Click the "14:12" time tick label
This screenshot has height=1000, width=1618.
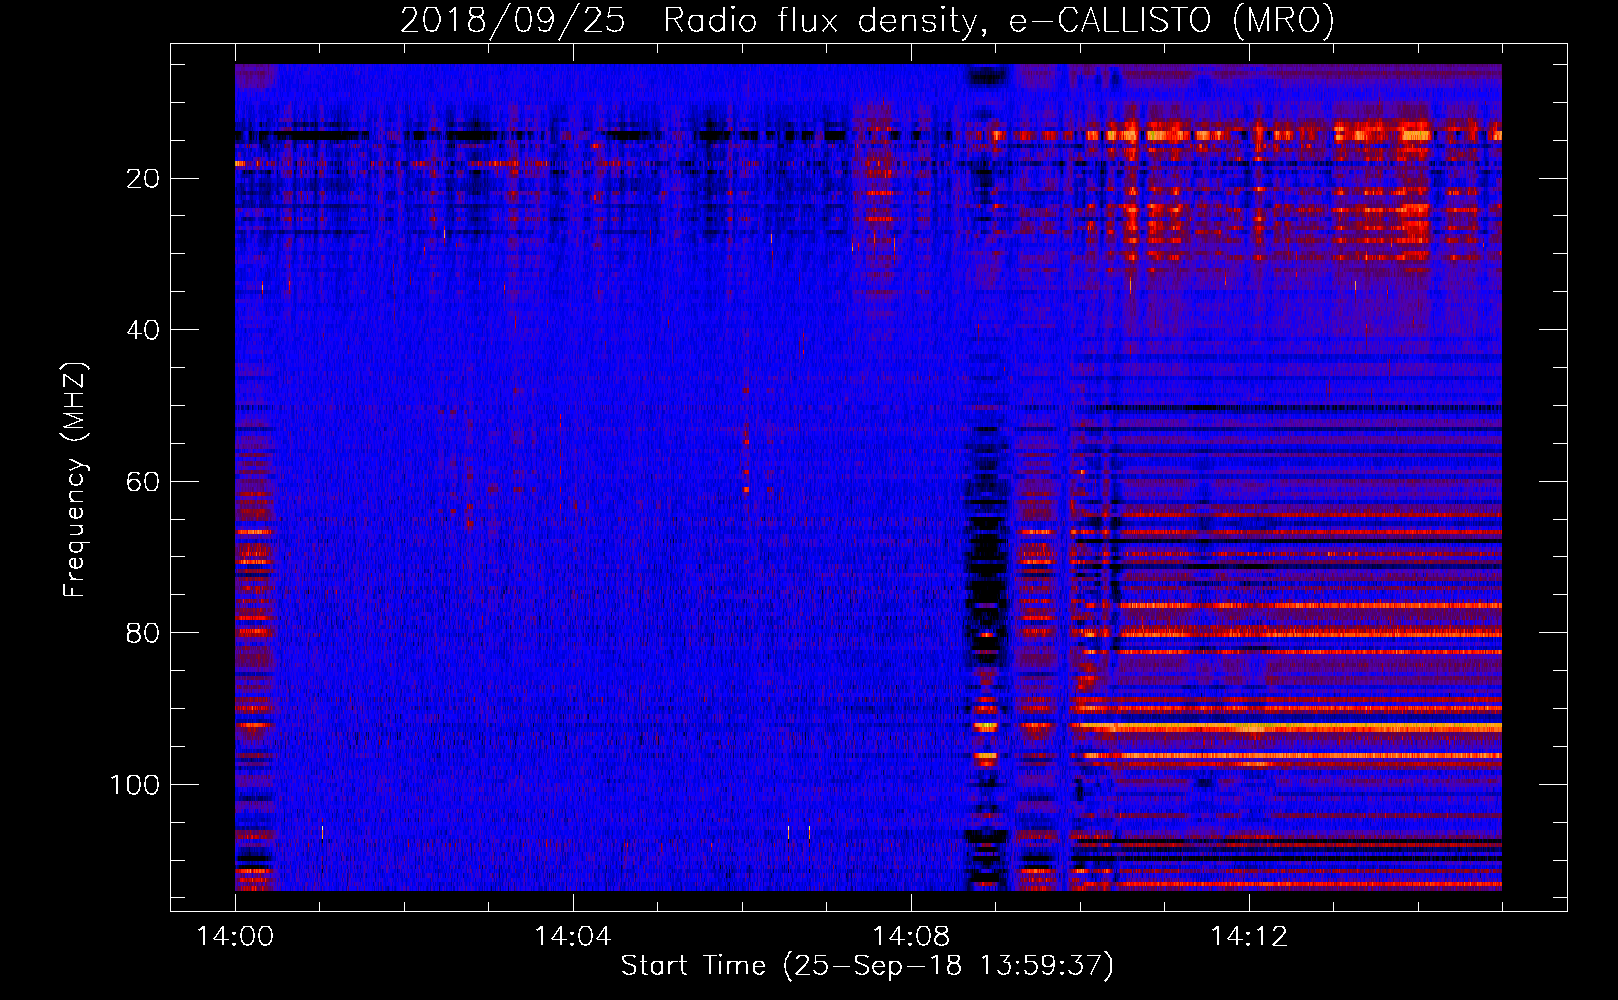point(1249,937)
